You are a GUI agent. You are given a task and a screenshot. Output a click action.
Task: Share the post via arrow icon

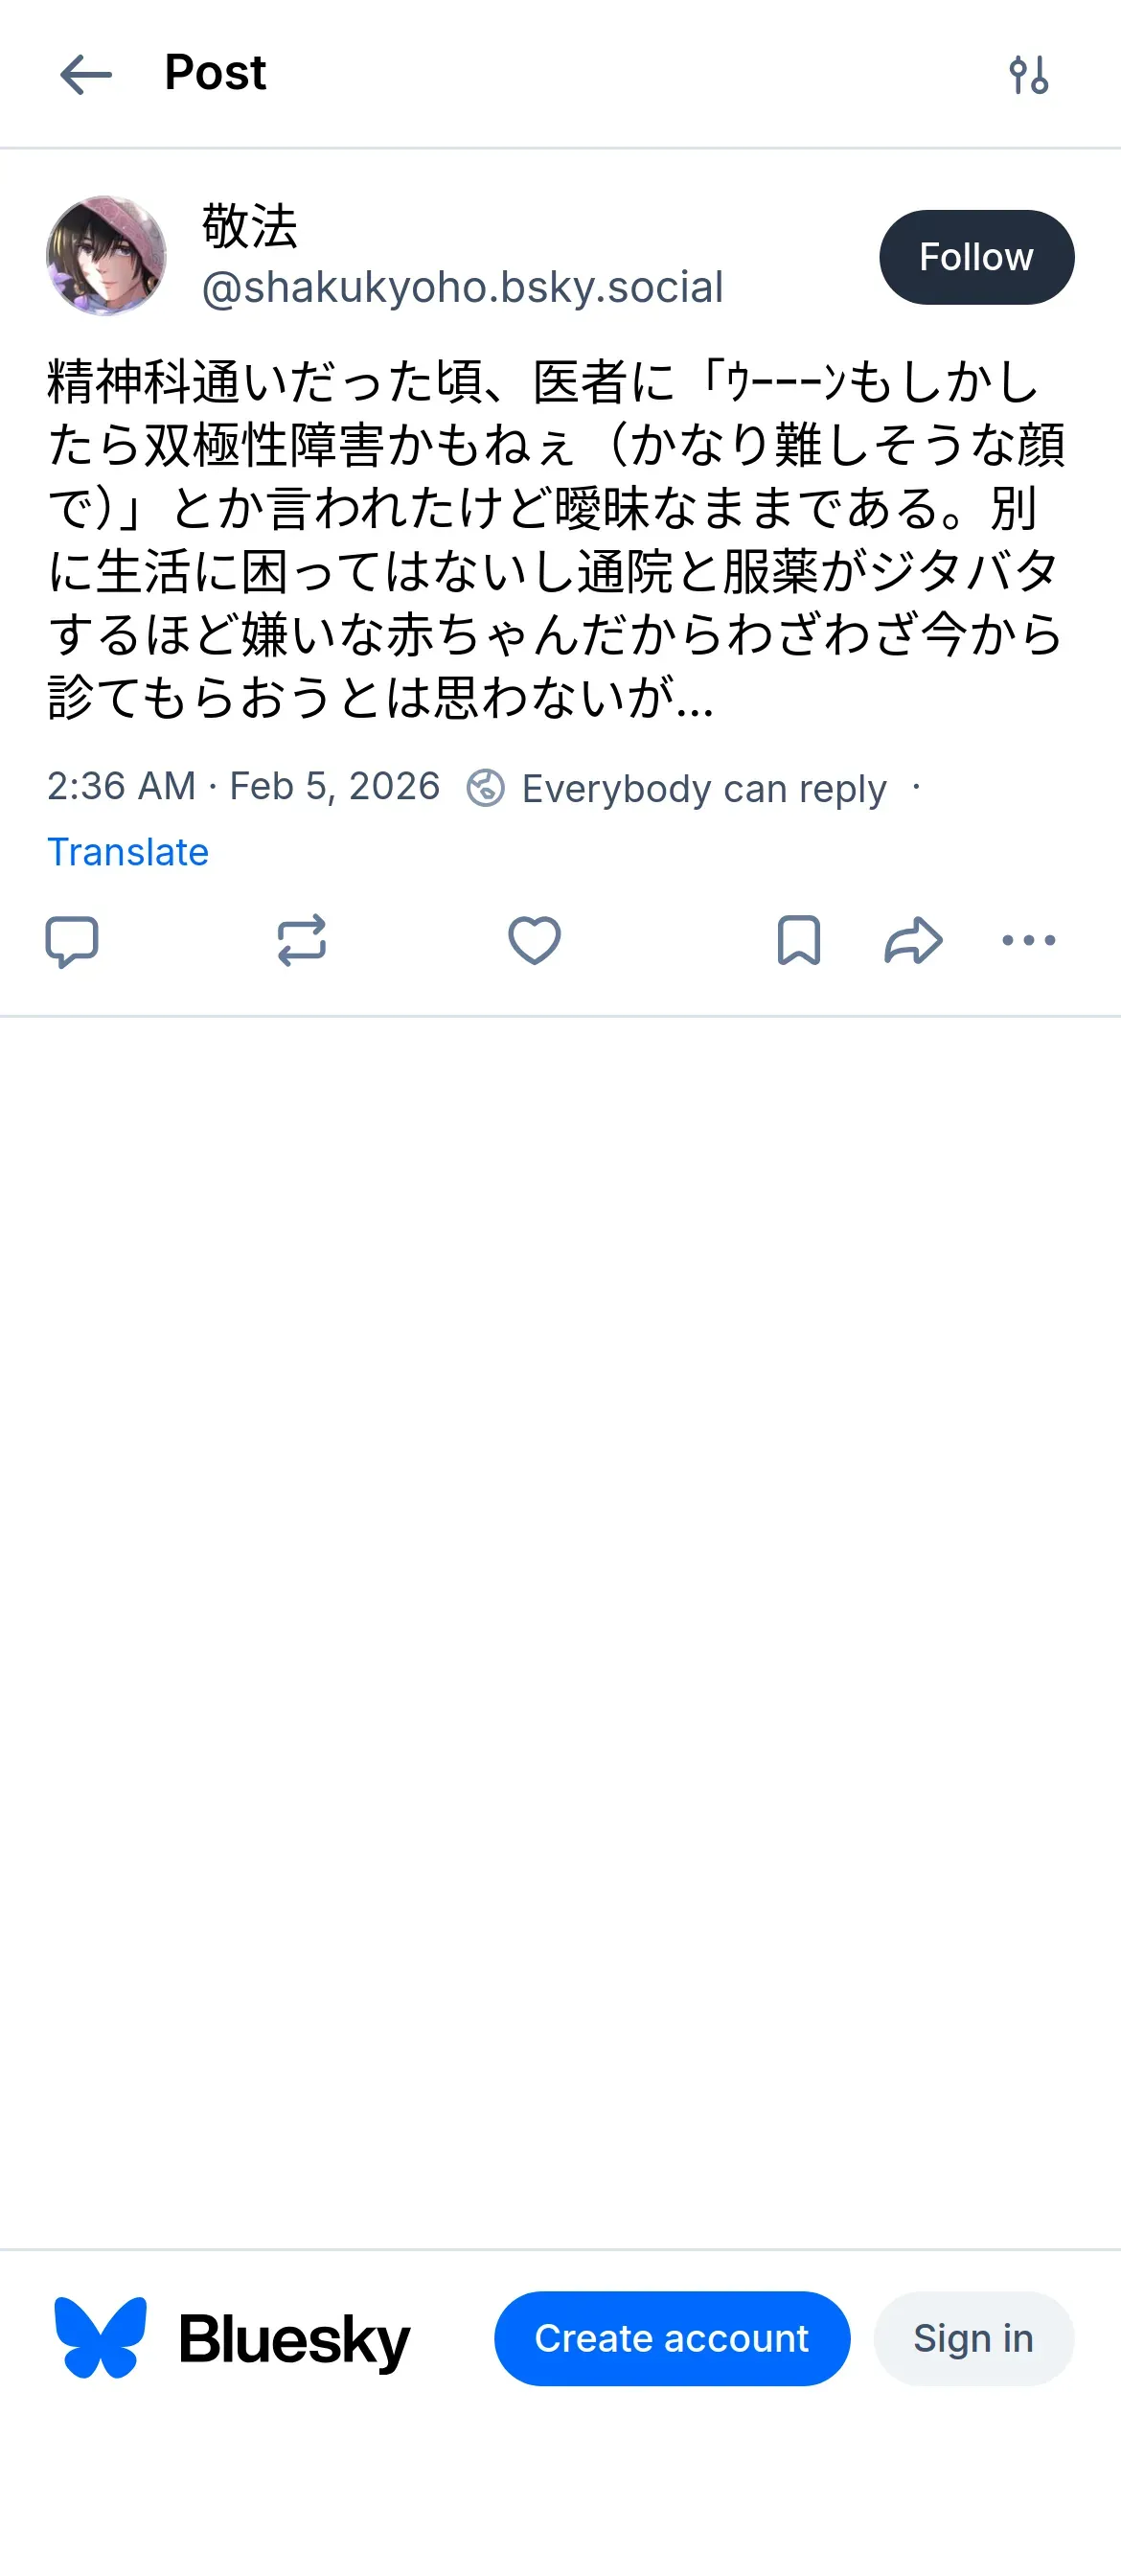click(913, 941)
